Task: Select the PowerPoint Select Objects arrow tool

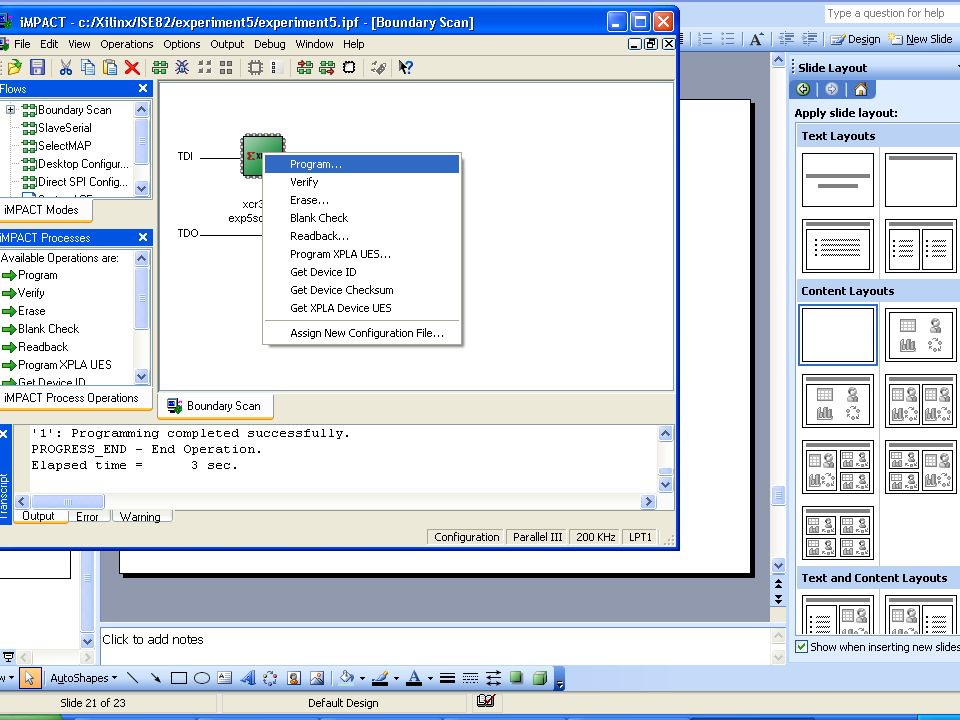Action: 29,678
